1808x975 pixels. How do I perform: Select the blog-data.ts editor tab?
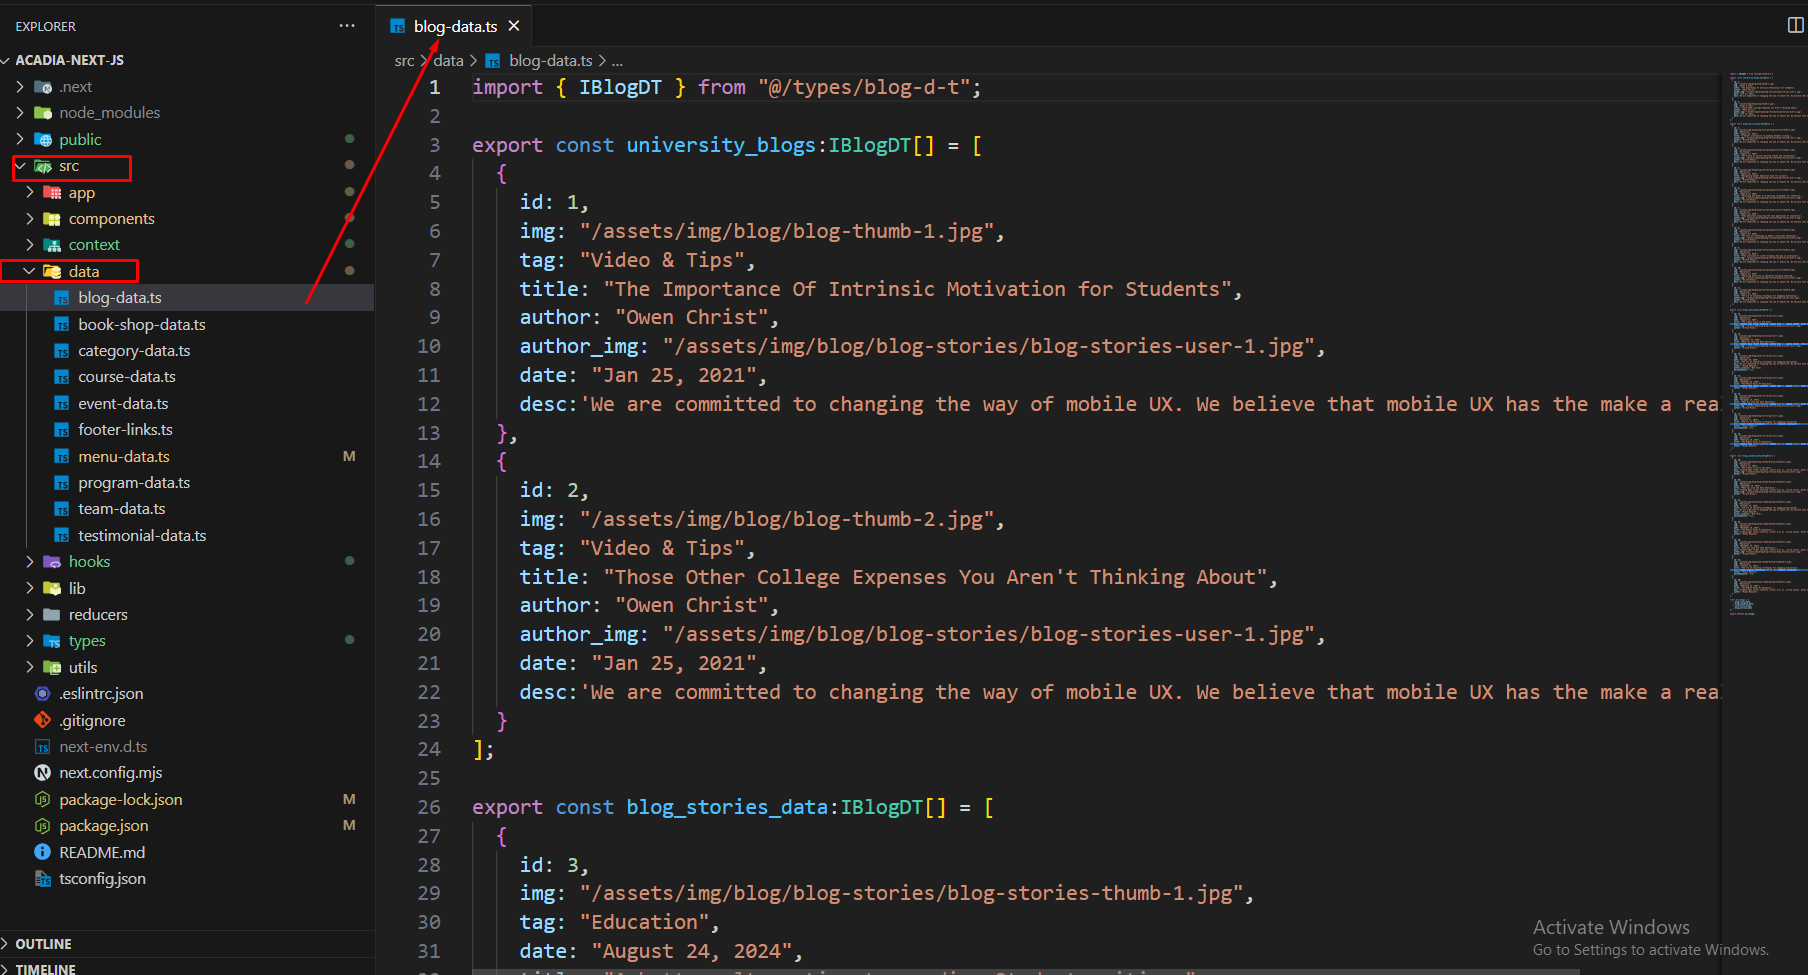click(455, 26)
